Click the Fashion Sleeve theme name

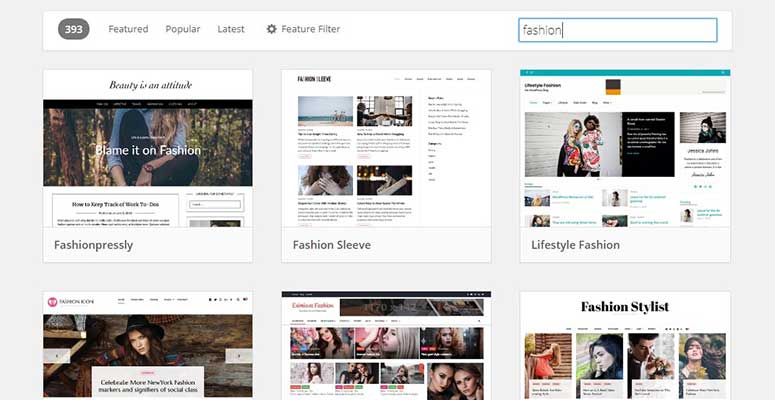point(332,245)
